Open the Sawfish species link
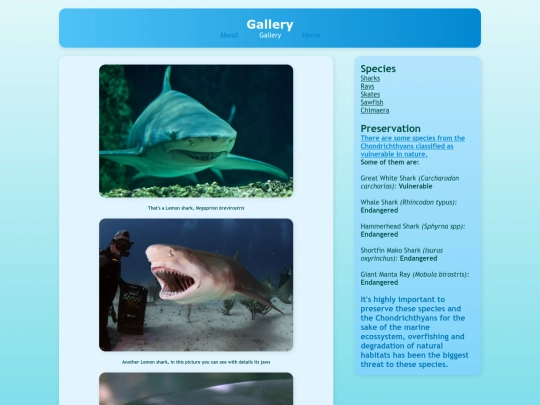 [x=372, y=102]
